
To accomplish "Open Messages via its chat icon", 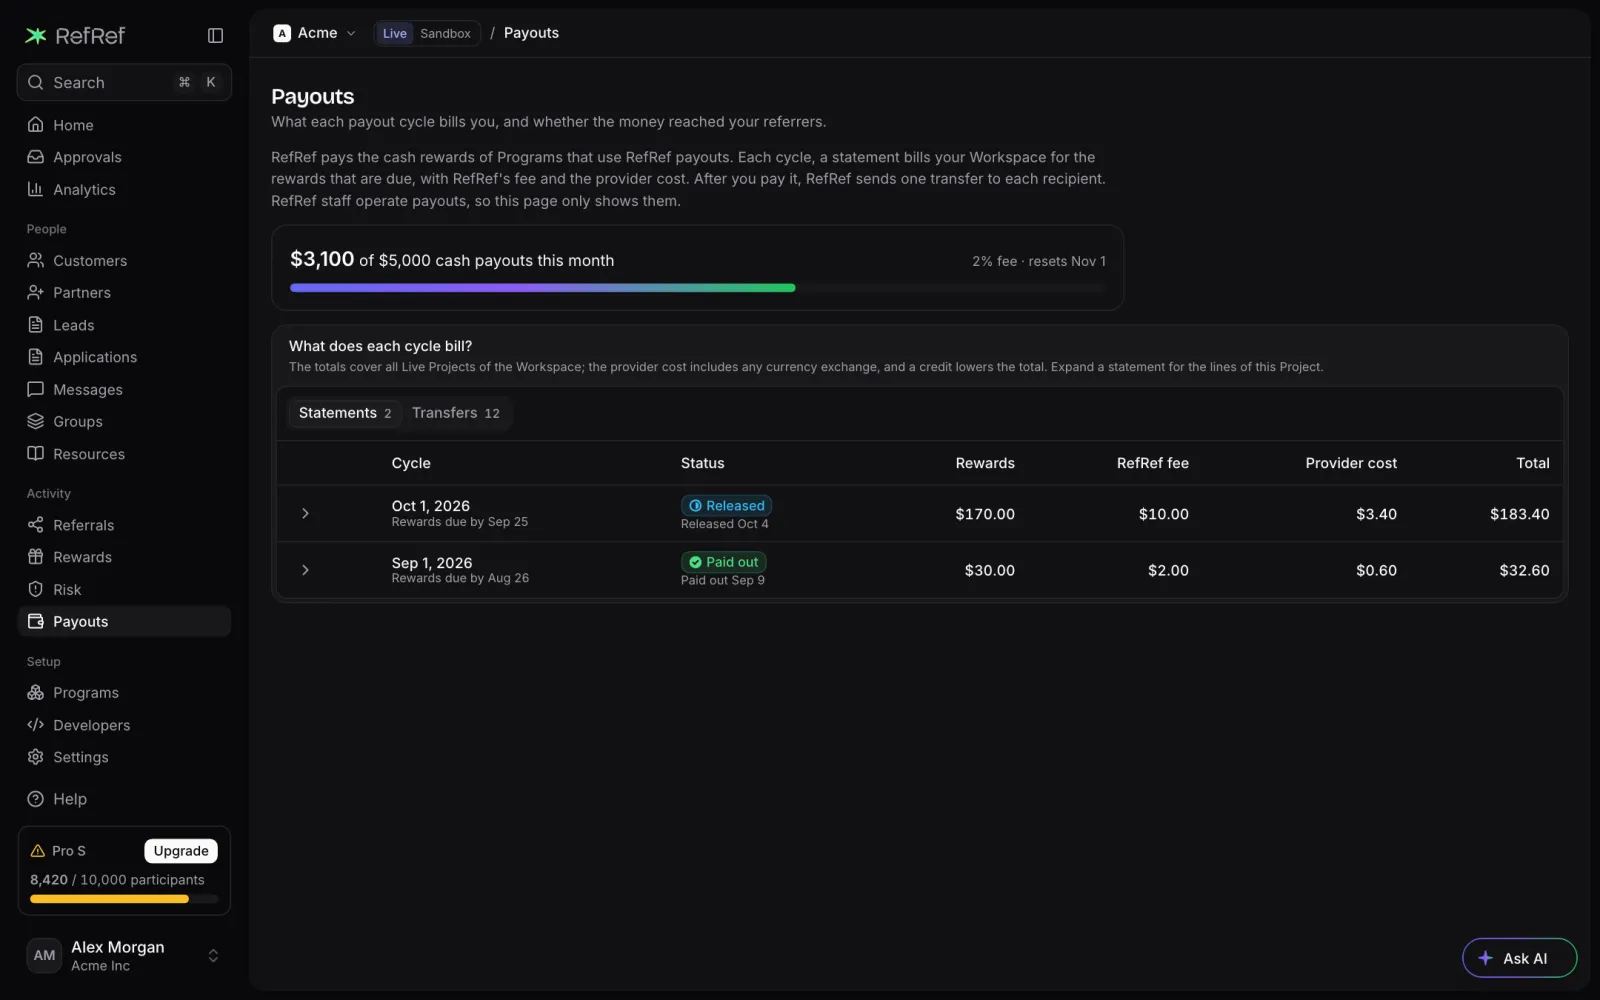I will click(x=36, y=389).
